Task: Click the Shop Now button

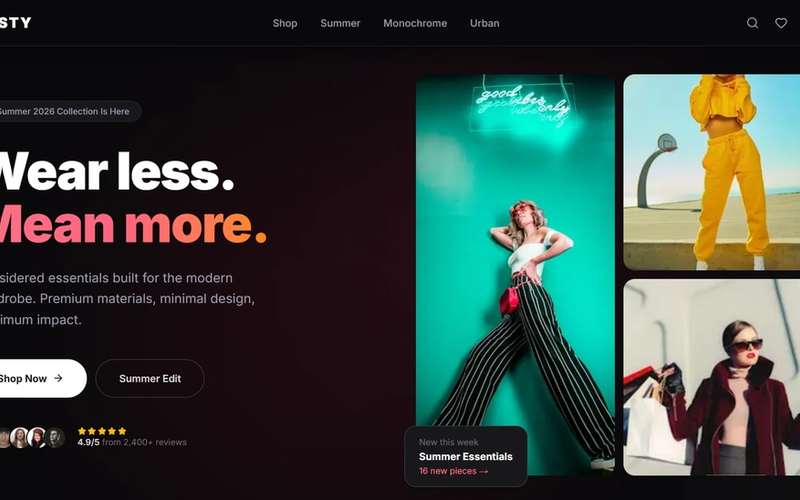Action: tap(43, 379)
